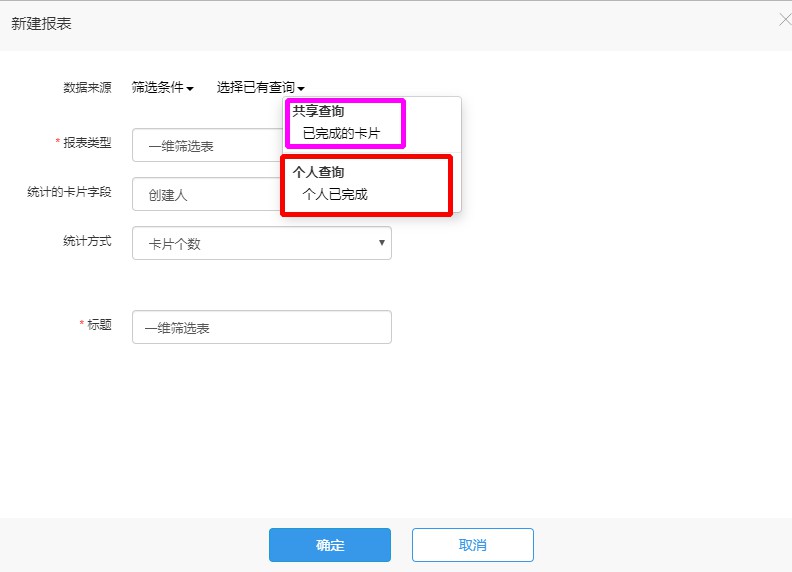This screenshot has width=792, height=572.
Task: Select 已完成的卡片 shared query
Action: point(341,133)
